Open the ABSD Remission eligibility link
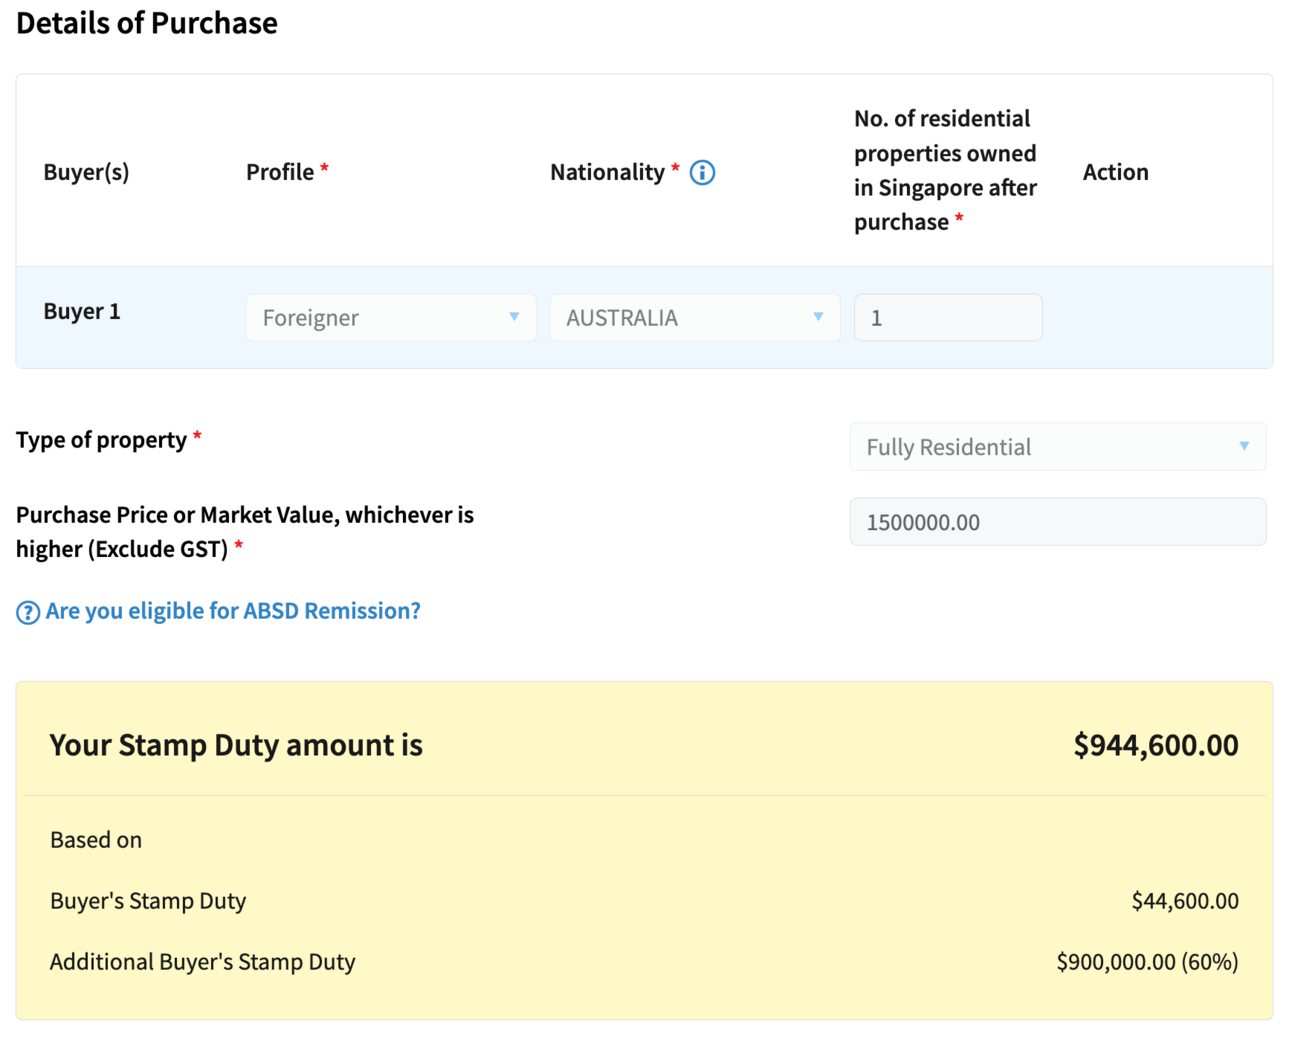This screenshot has width=1292, height=1047. click(x=233, y=611)
